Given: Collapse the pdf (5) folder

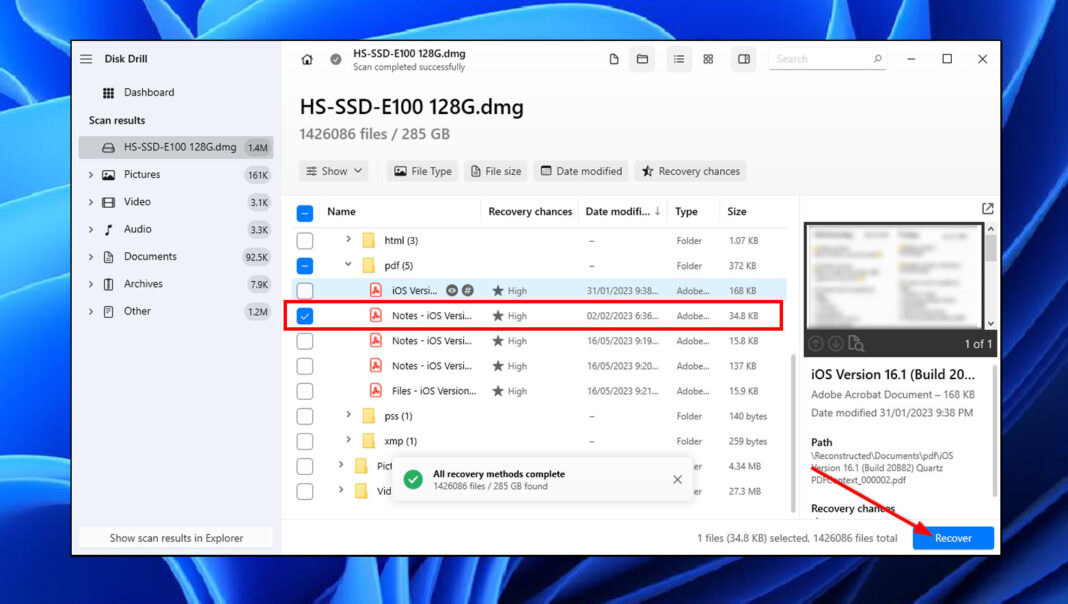Looking at the screenshot, I should coord(348,265).
